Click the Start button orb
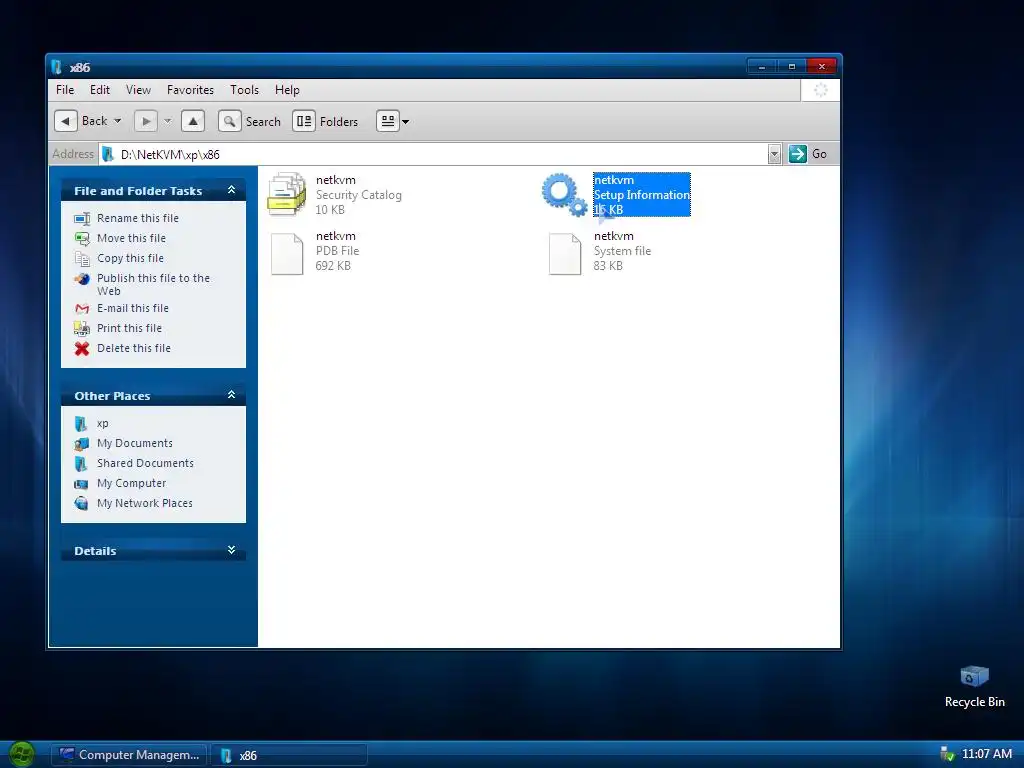 pos(22,754)
